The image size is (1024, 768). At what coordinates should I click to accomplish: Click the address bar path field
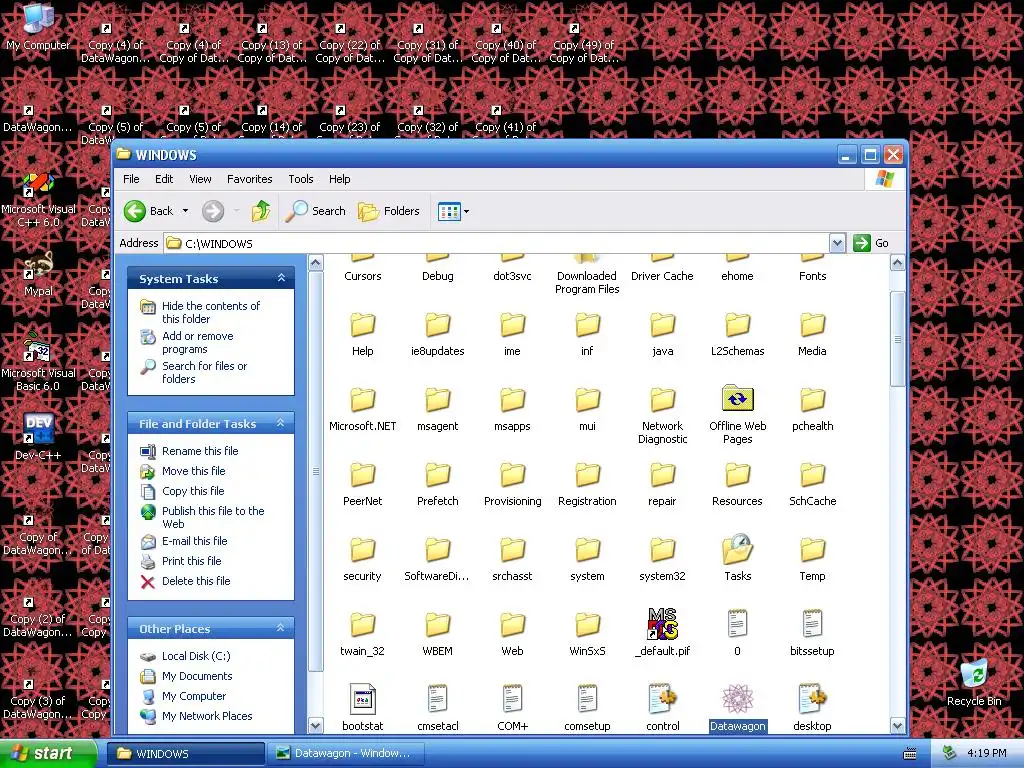496,244
